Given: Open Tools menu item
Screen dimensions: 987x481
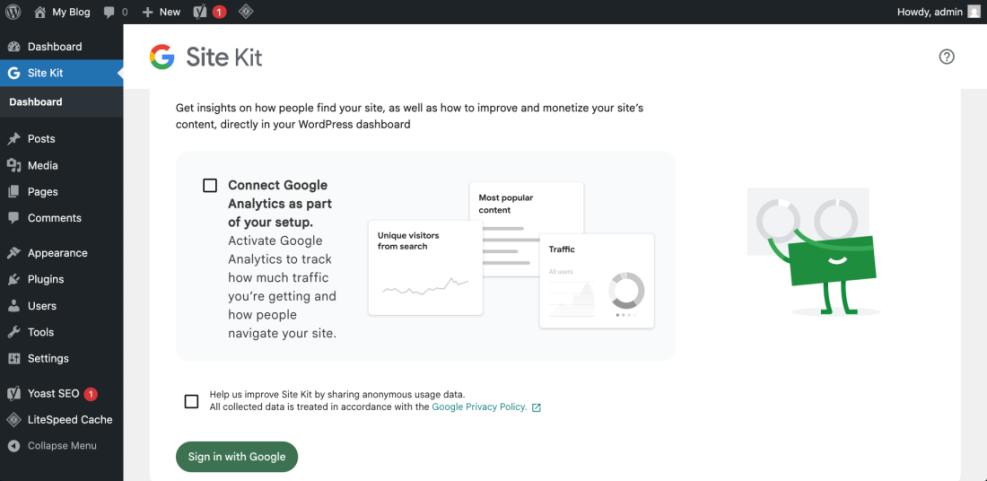Looking at the screenshot, I should (62, 332).
